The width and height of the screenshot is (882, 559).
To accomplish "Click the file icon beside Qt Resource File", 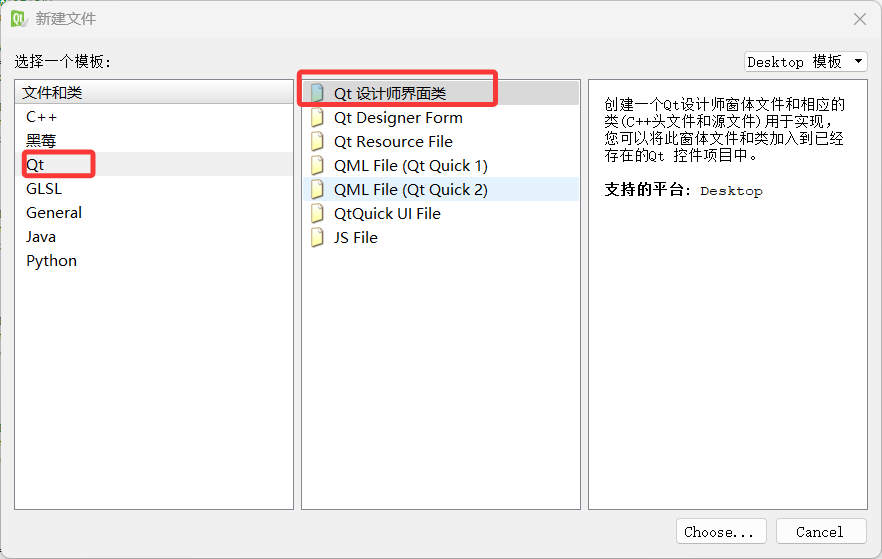I will pyautogui.click(x=317, y=141).
